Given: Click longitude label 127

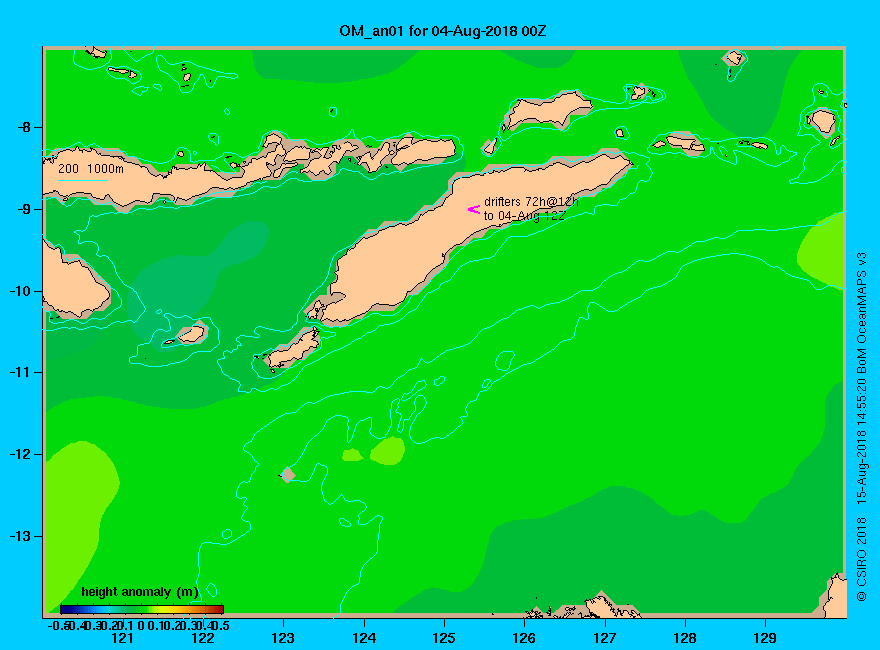Looking at the screenshot, I should click(x=604, y=638).
